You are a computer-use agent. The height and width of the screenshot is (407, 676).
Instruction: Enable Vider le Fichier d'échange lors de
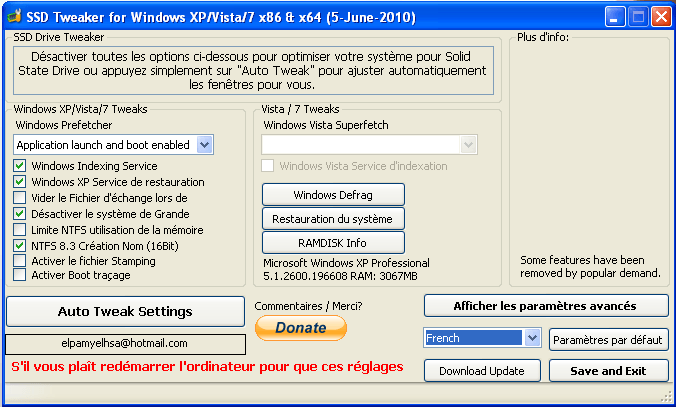click(x=19, y=197)
